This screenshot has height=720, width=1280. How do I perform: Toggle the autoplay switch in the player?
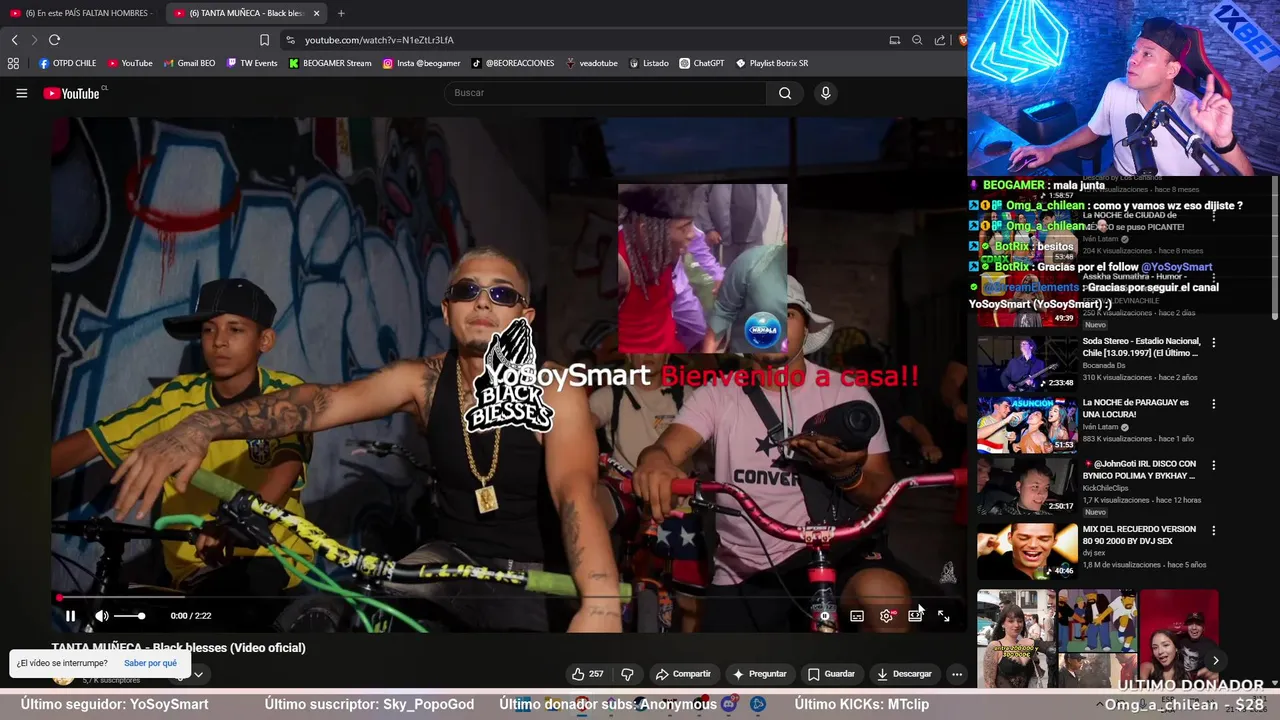[826, 616]
